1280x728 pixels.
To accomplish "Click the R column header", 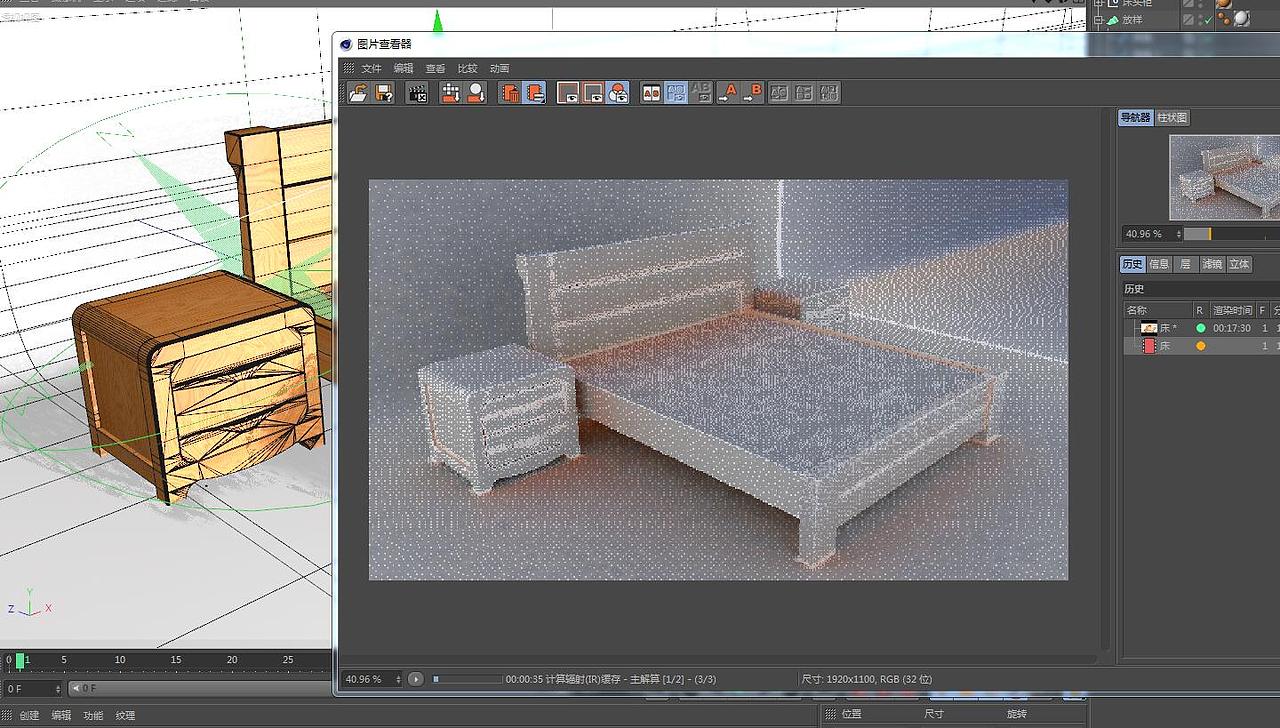I will pyautogui.click(x=1200, y=310).
